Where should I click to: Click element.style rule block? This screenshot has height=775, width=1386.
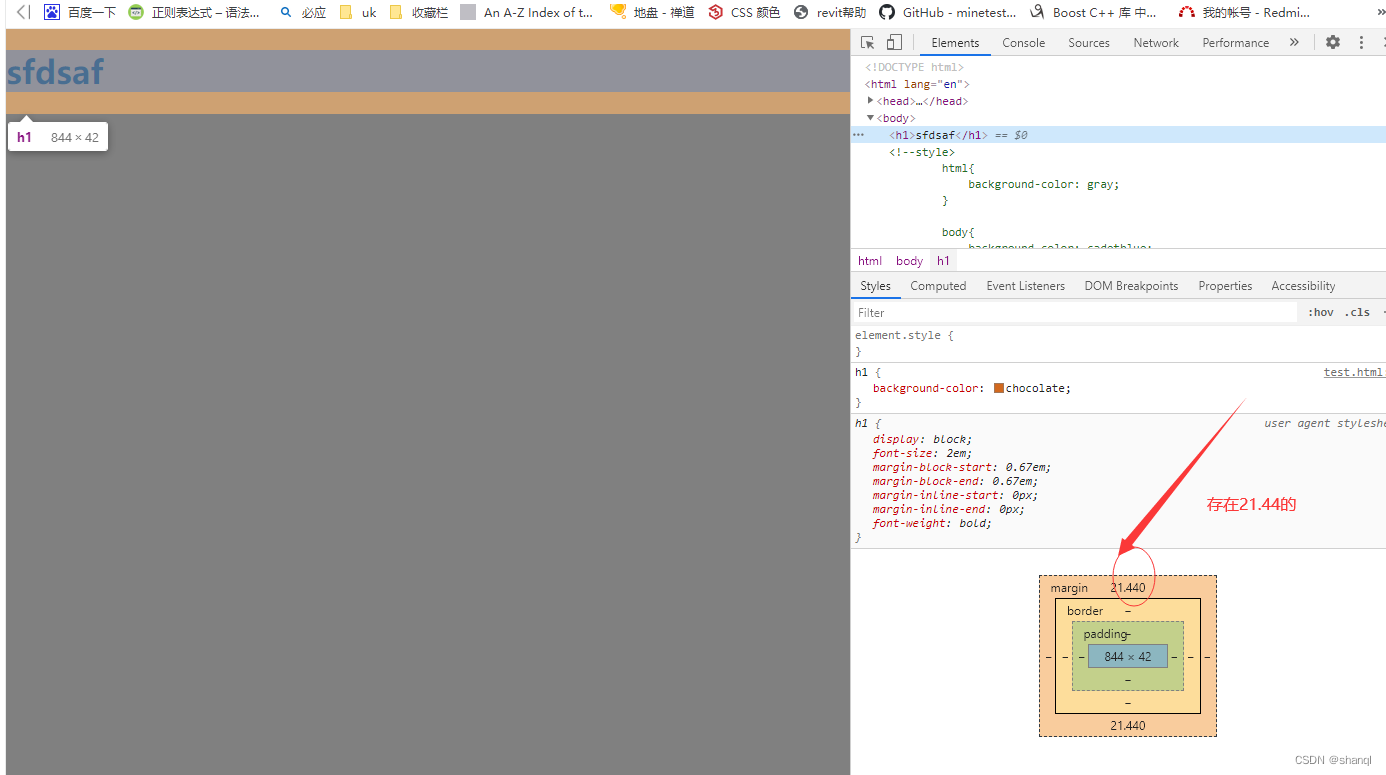click(1118, 344)
